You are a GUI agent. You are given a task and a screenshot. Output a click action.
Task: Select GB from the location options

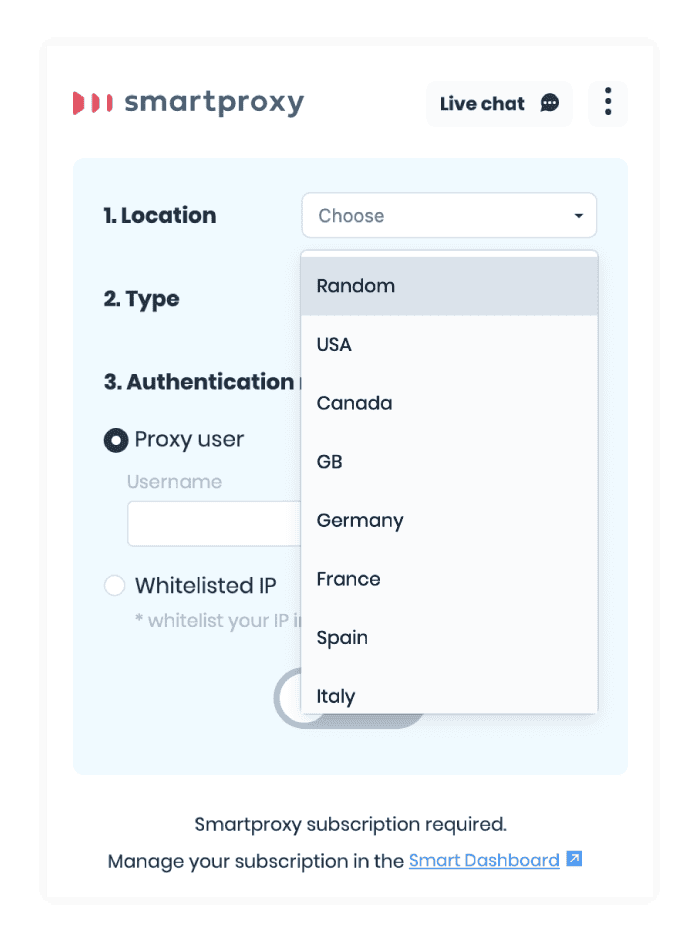tap(449, 462)
